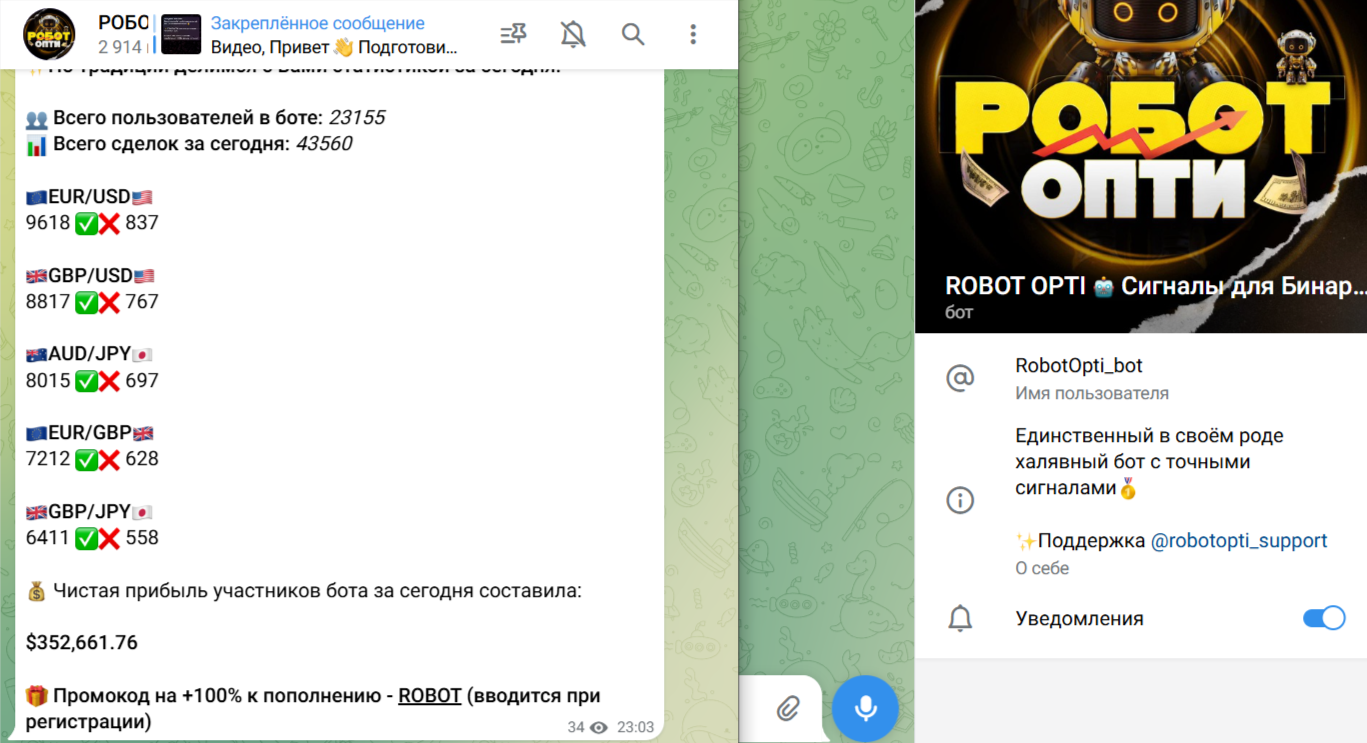Click the GBP/JPY pair line
Screen dimensions: 1367x743
click(x=89, y=511)
